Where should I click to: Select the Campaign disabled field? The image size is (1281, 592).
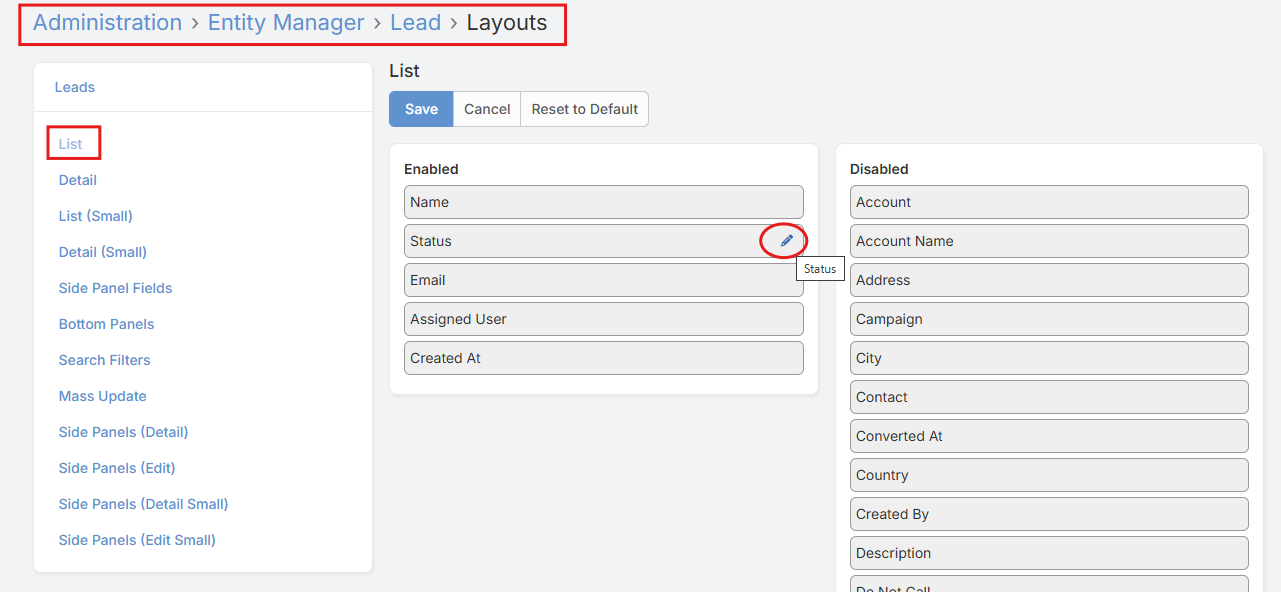click(1048, 318)
